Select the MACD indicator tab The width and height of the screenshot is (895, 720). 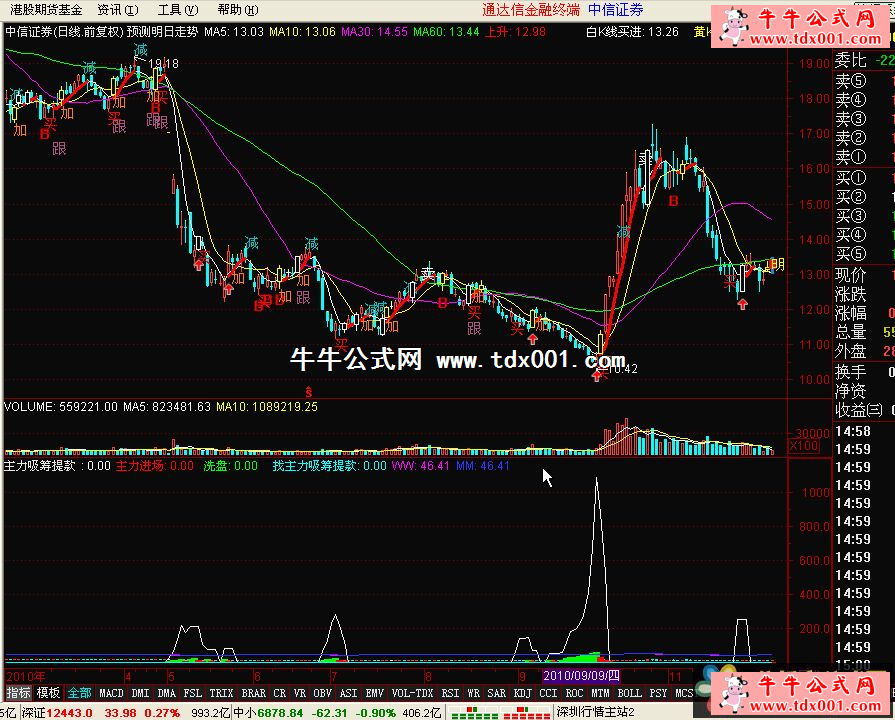[x=111, y=693]
